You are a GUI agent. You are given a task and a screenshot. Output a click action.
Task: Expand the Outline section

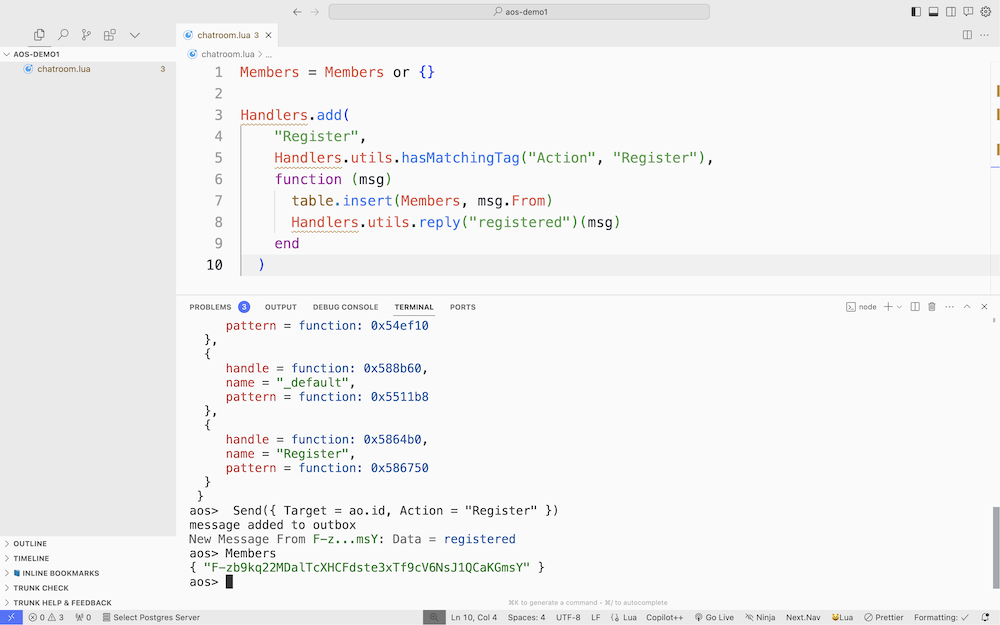click(30, 544)
